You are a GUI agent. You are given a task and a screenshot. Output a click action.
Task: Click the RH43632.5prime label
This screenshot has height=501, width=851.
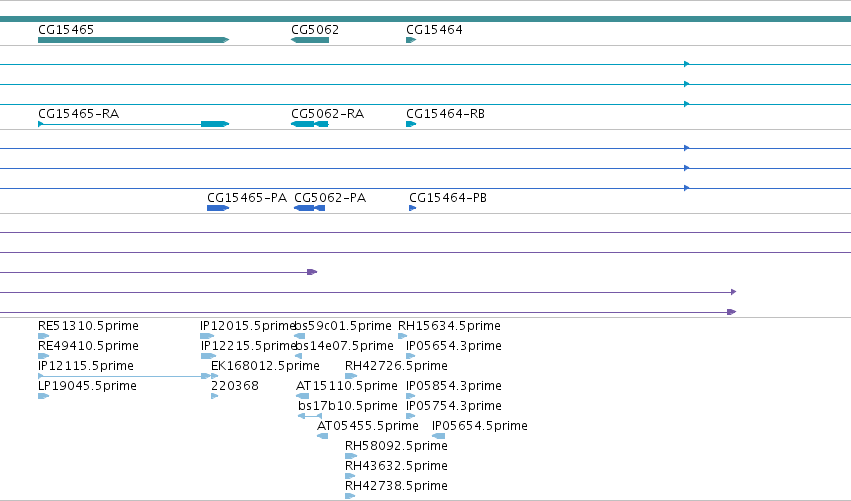396,466
